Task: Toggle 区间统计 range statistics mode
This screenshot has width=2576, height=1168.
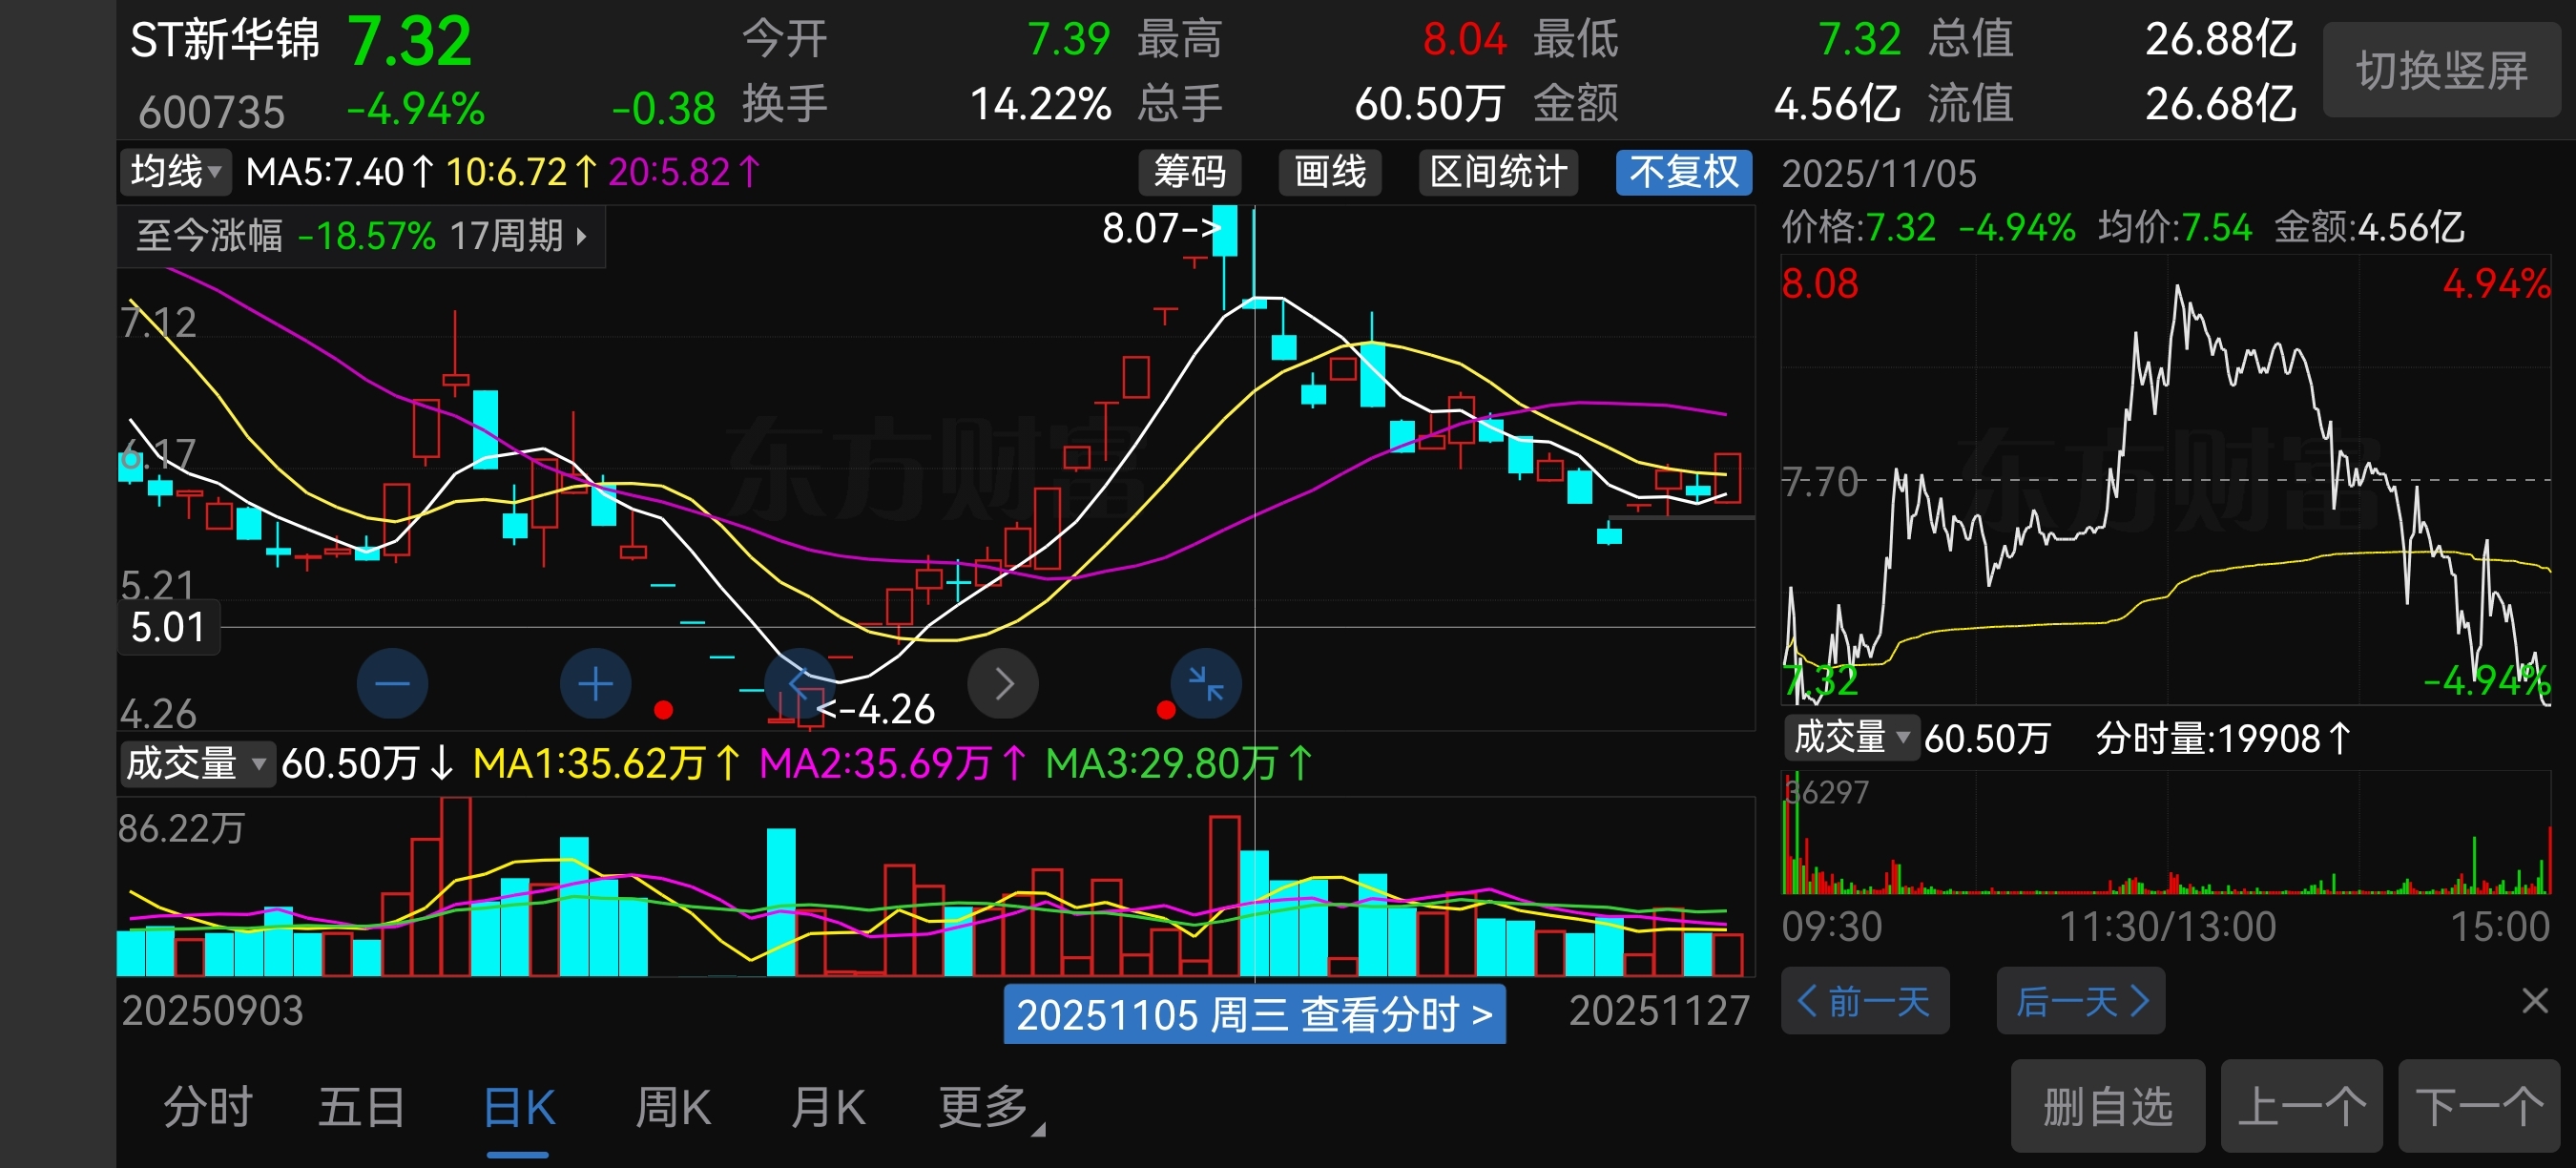Action: coord(1497,172)
